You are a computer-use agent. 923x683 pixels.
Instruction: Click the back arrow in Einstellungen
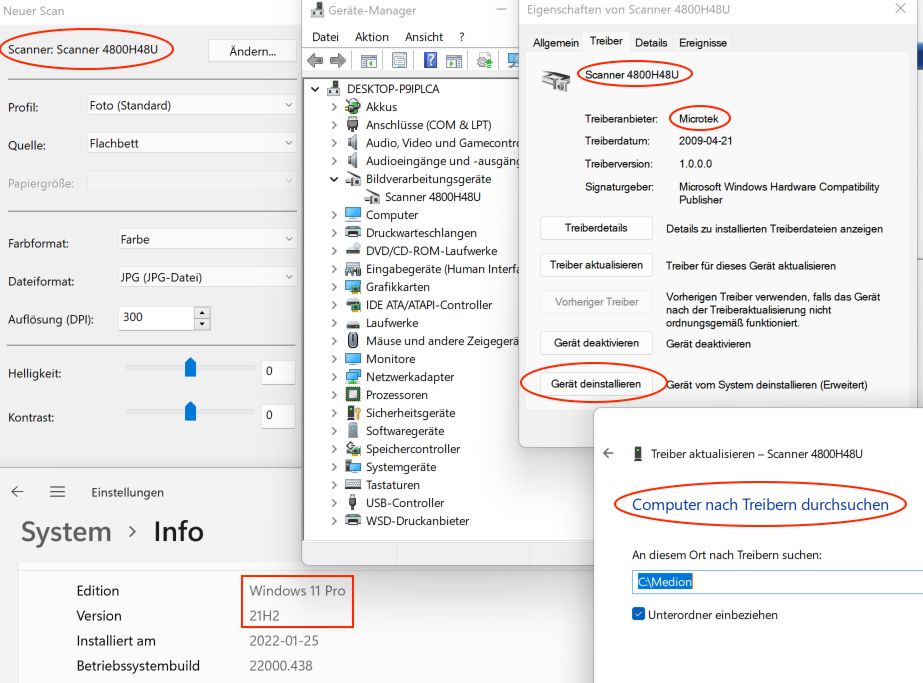[17, 492]
